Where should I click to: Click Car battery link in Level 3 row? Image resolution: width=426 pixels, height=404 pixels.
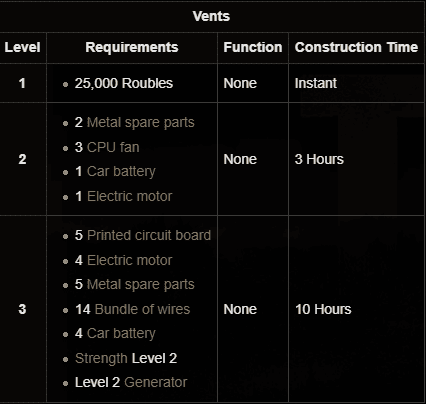(x=121, y=334)
